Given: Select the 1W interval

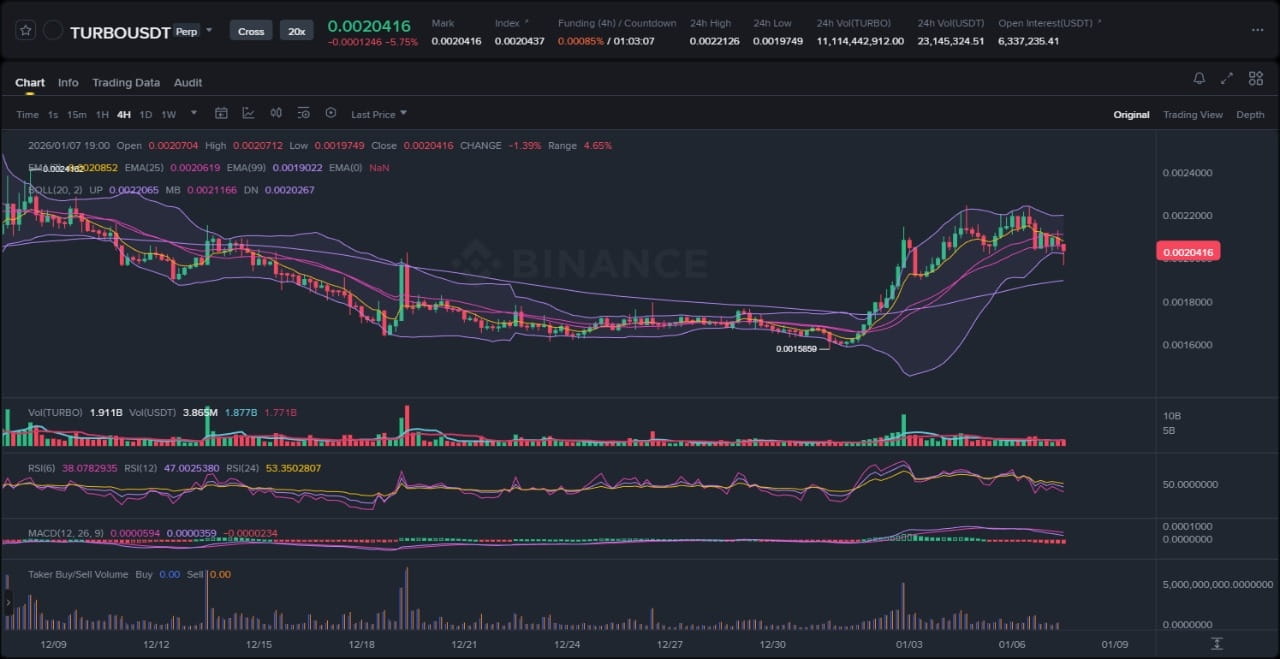Looking at the screenshot, I should (168, 115).
